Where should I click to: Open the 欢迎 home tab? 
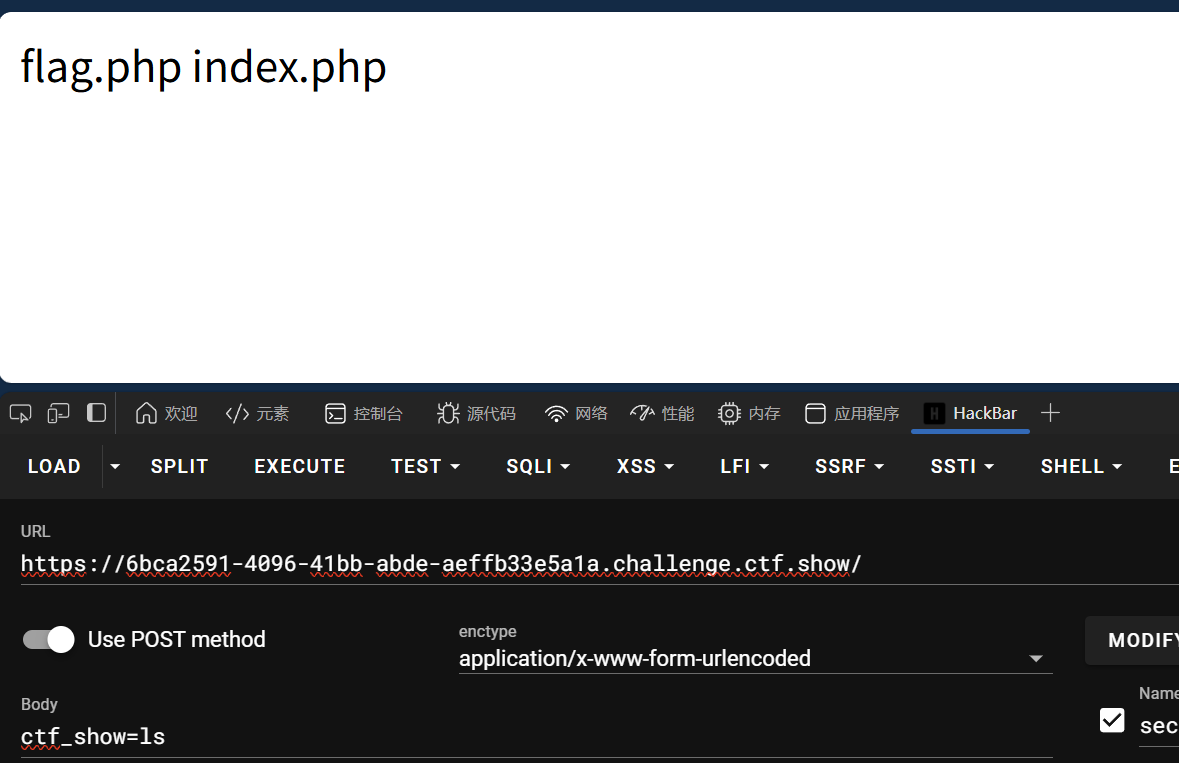click(x=166, y=413)
